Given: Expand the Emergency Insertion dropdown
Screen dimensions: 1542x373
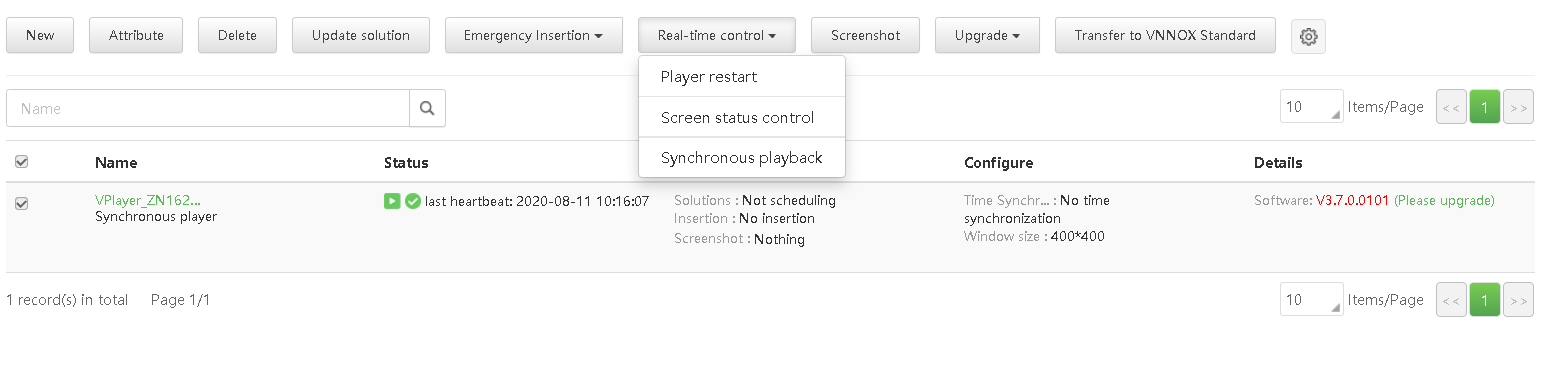Looking at the screenshot, I should (533, 36).
